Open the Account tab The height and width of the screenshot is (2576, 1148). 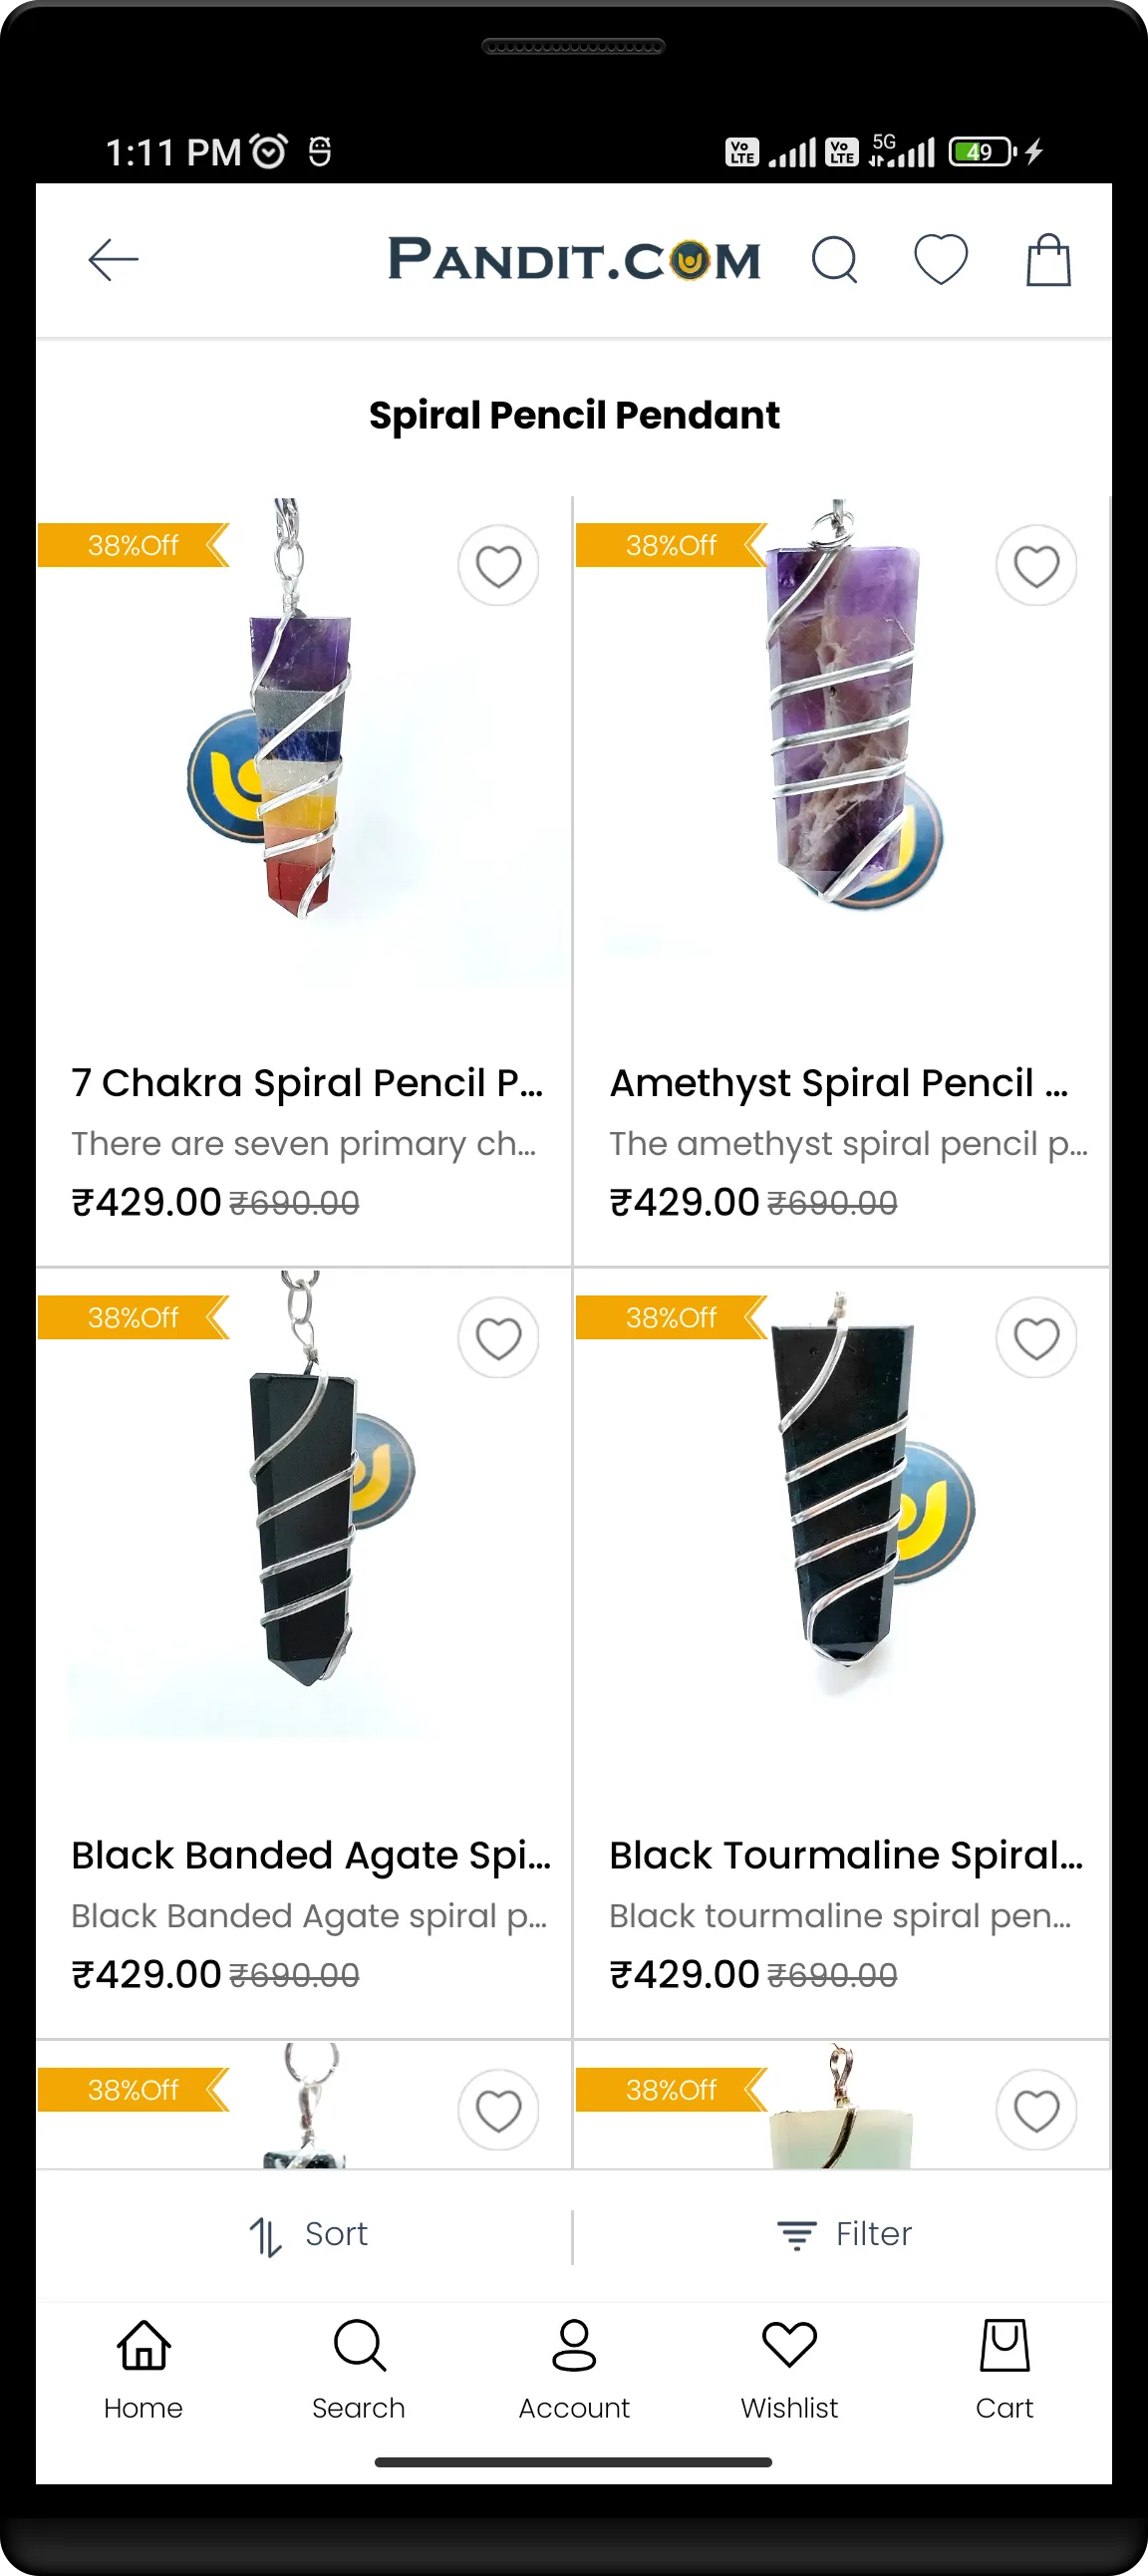pos(574,2370)
